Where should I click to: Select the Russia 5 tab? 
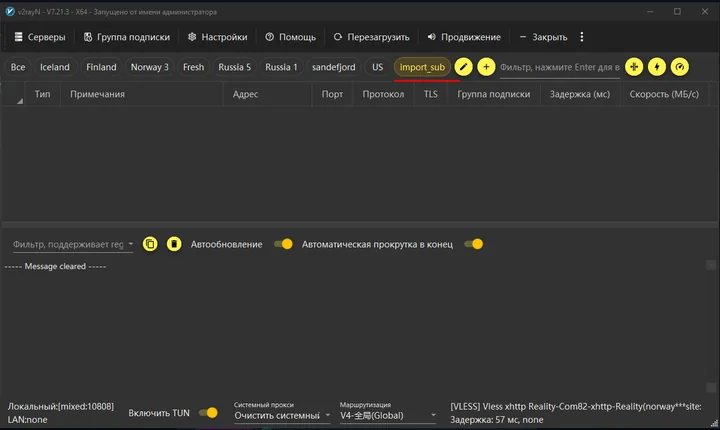coord(234,67)
